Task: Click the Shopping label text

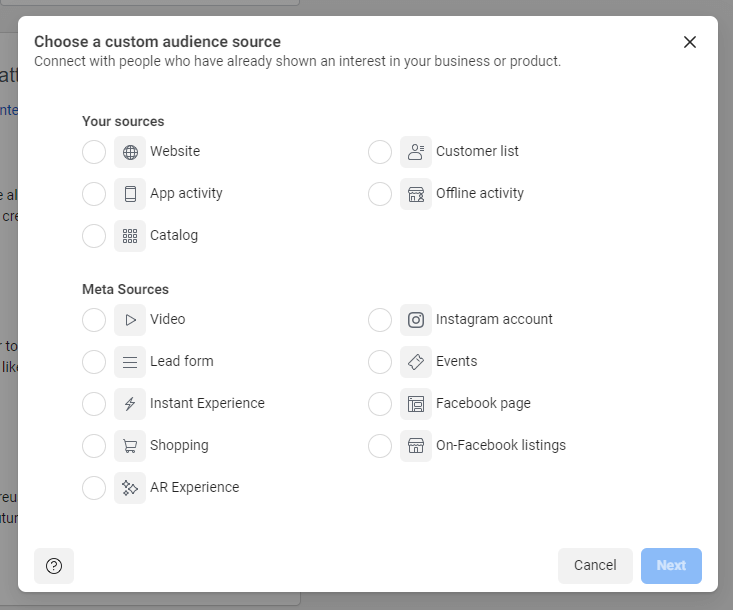Action: click(x=179, y=445)
